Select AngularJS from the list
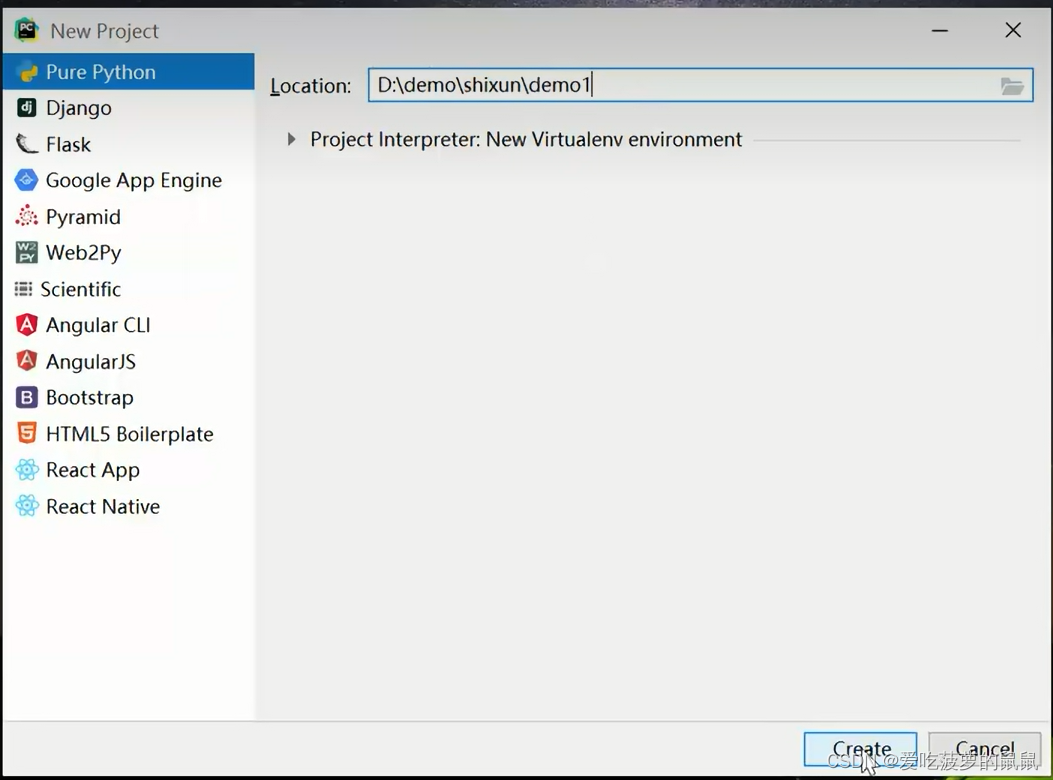Image resolution: width=1053 pixels, height=780 pixels. coord(128,361)
